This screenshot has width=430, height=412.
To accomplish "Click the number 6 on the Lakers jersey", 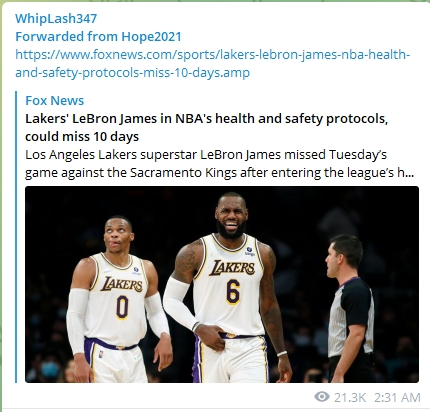I will [x=233, y=292].
